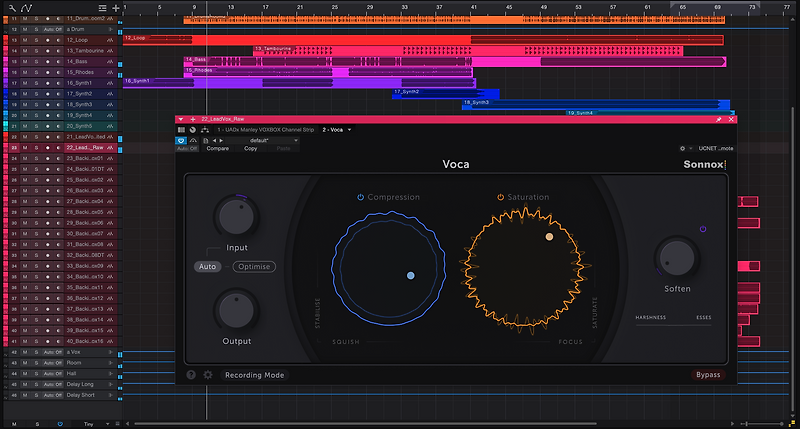Switch to UADx Manley VOXBOX tab
The image size is (800, 429).
click(267, 130)
